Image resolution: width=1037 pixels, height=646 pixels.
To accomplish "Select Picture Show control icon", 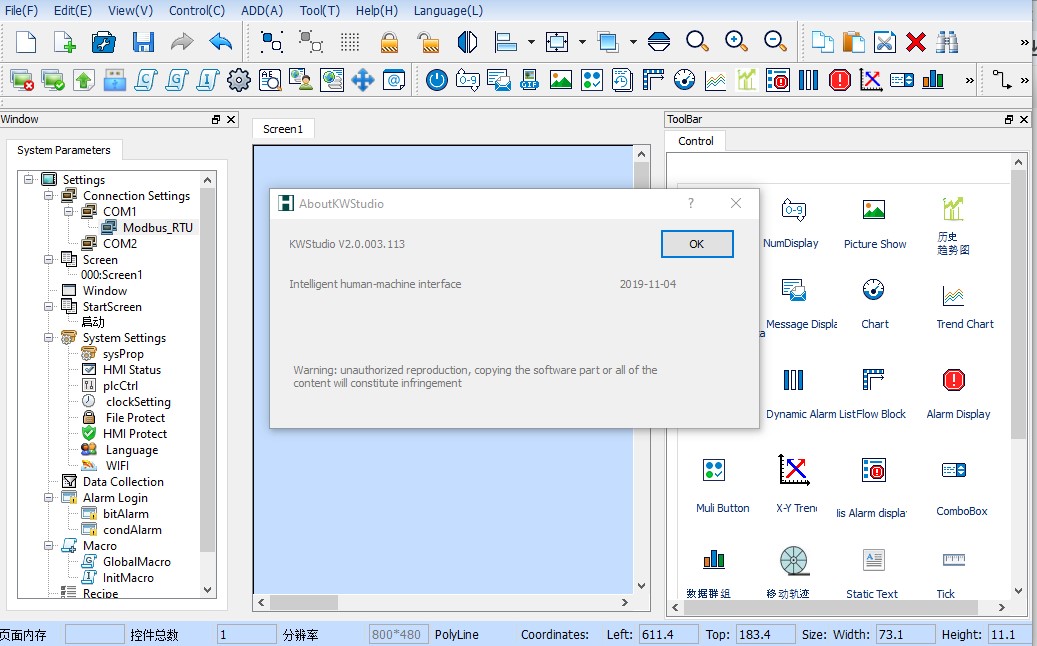I will 874,210.
